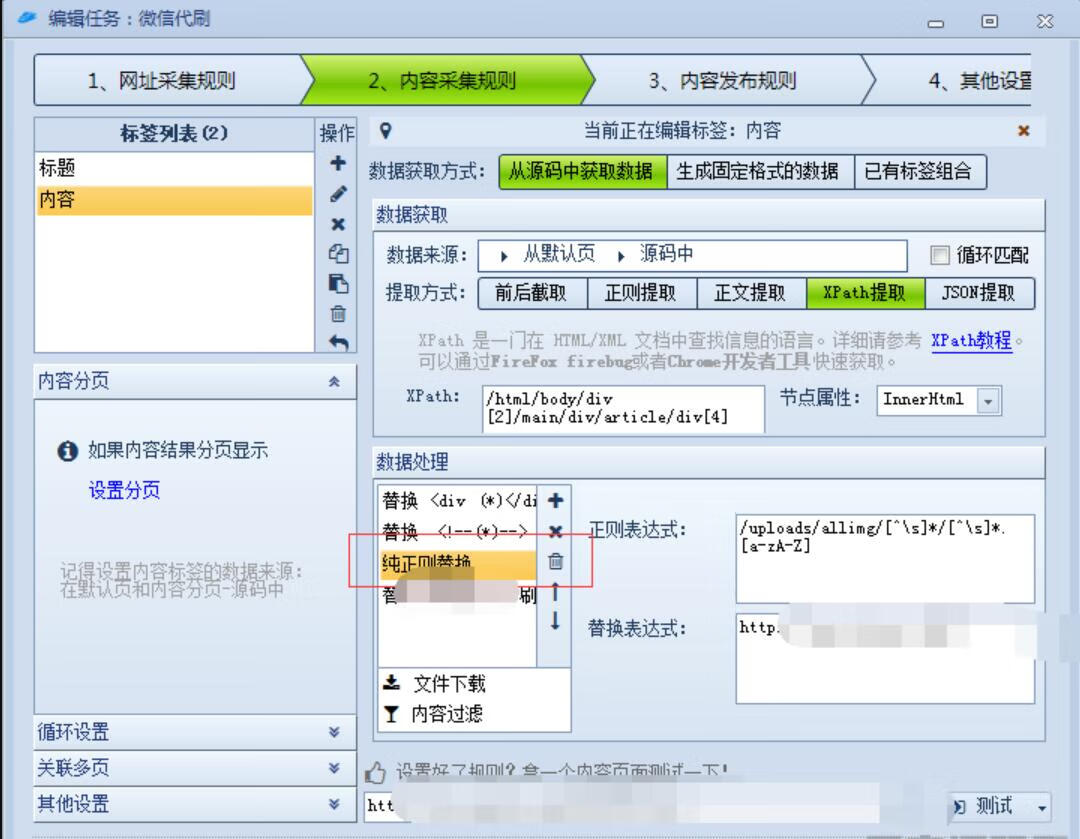The height and width of the screenshot is (839, 1080).
Task: Select the 从源码中获取数据 mode
Action: click(x=582, y=172)
